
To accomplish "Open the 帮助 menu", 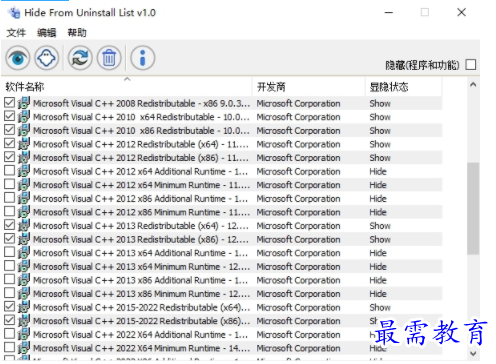I will point(77,33).
